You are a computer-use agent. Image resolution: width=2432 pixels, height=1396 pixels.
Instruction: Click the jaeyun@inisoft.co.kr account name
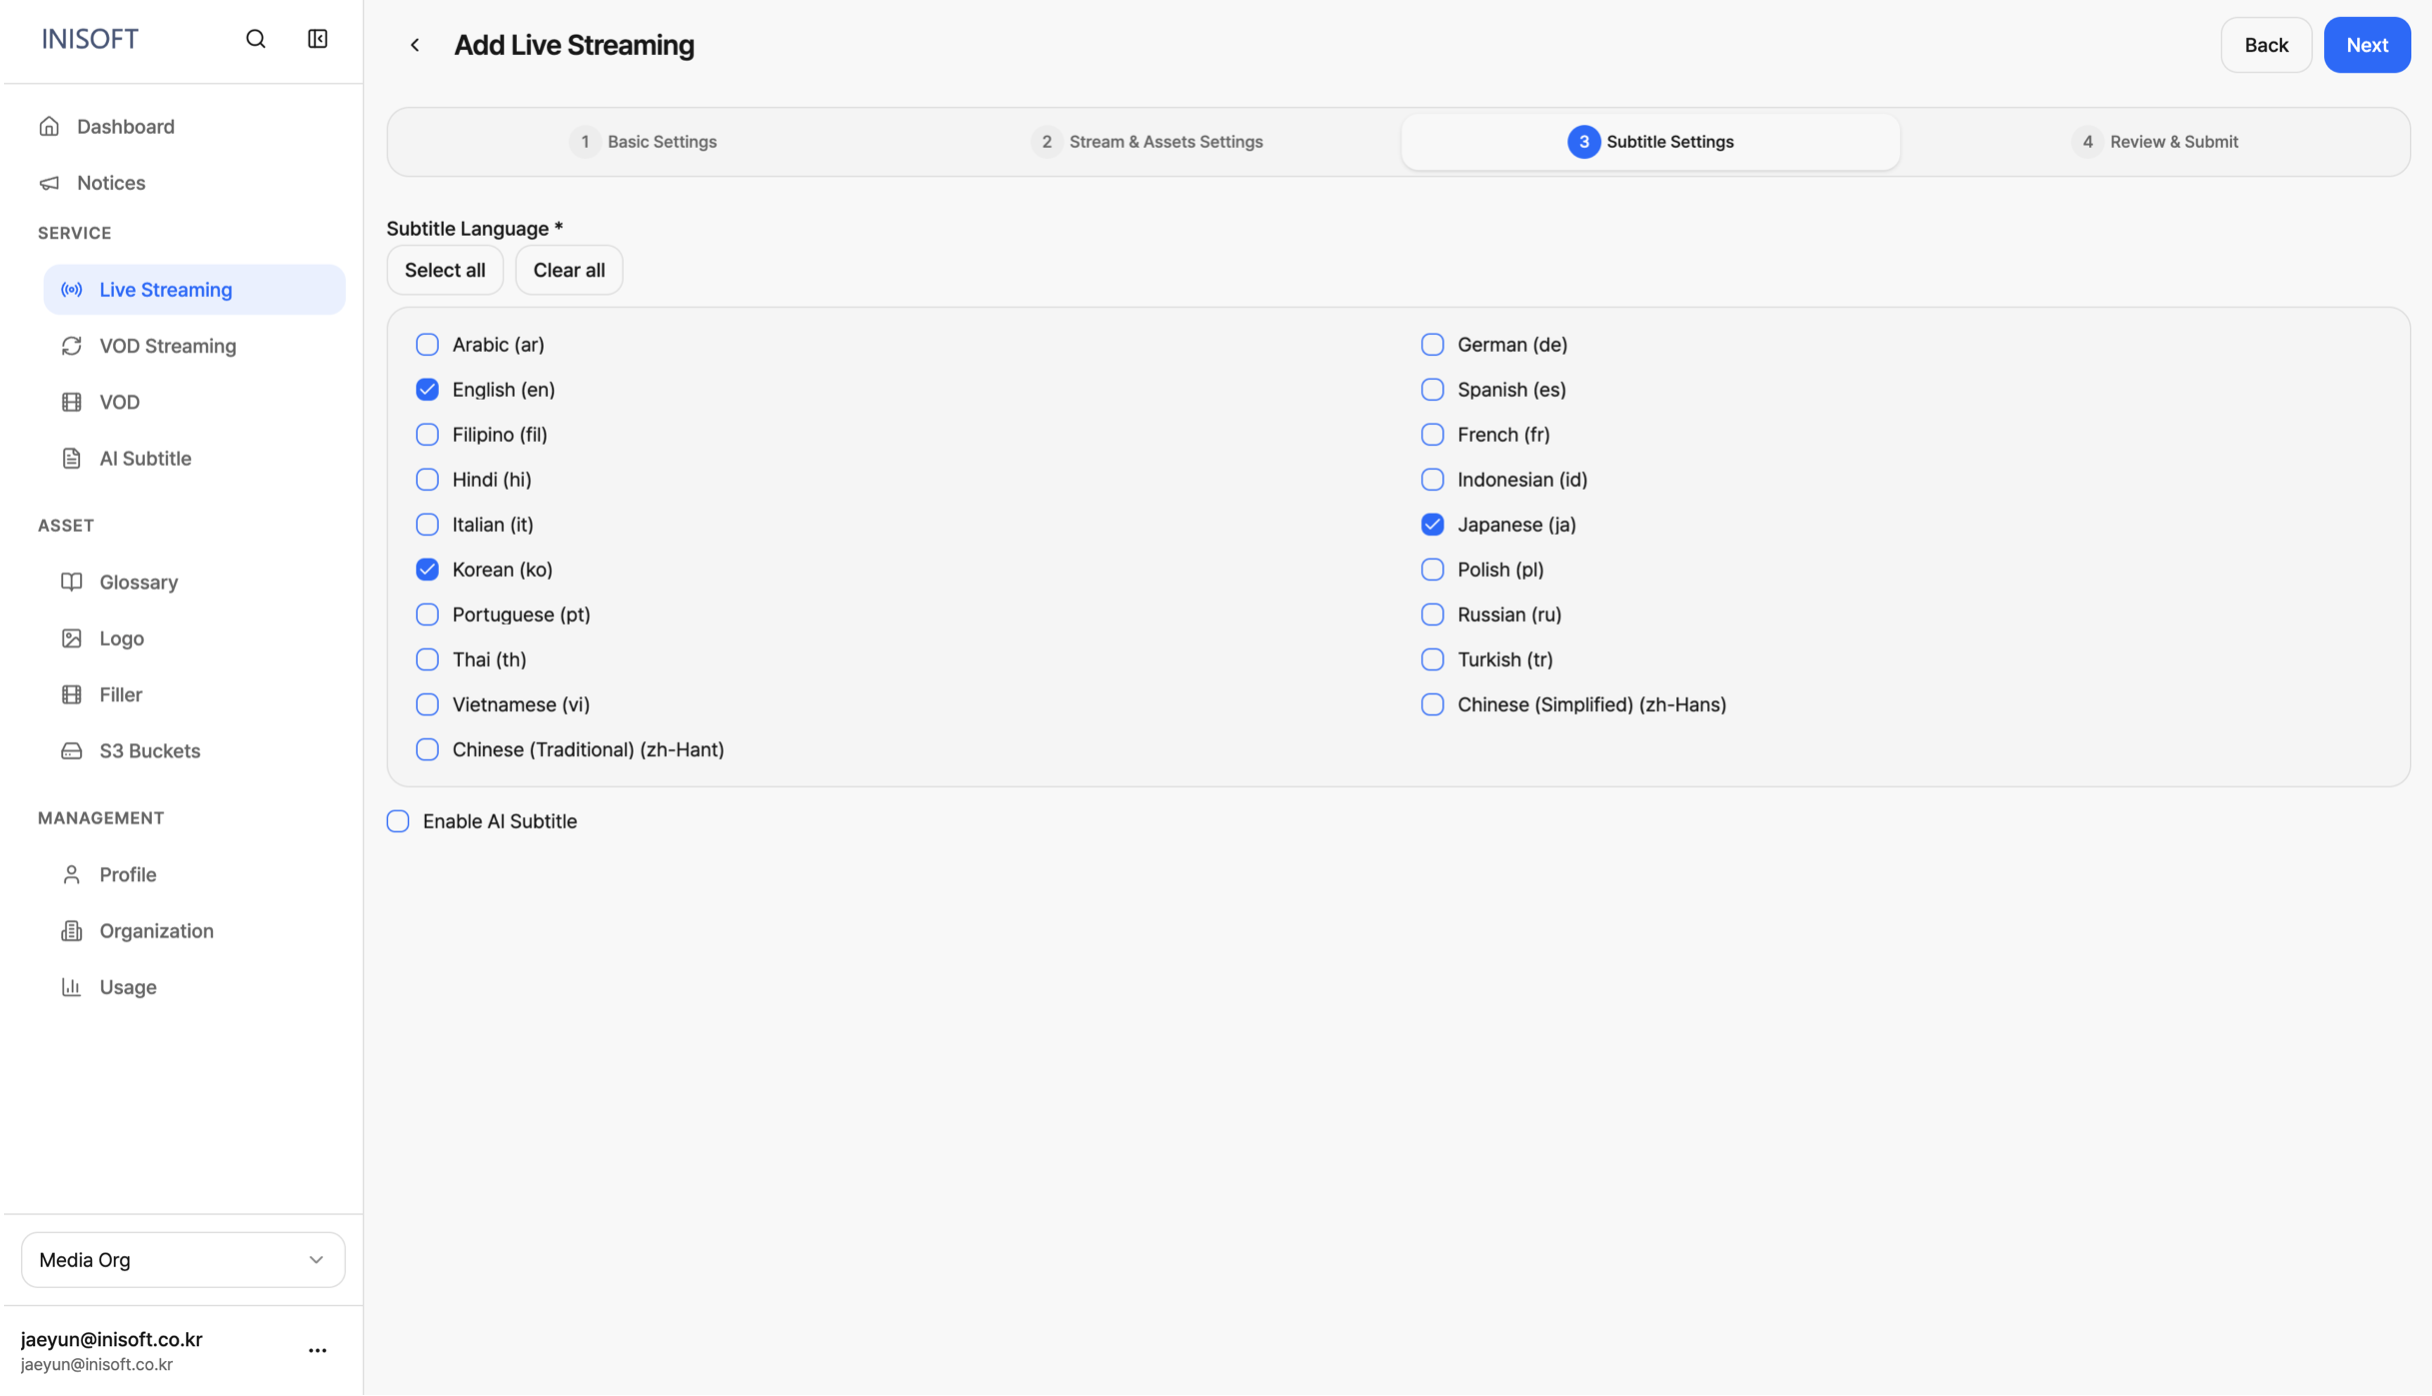coord(111,1339)
